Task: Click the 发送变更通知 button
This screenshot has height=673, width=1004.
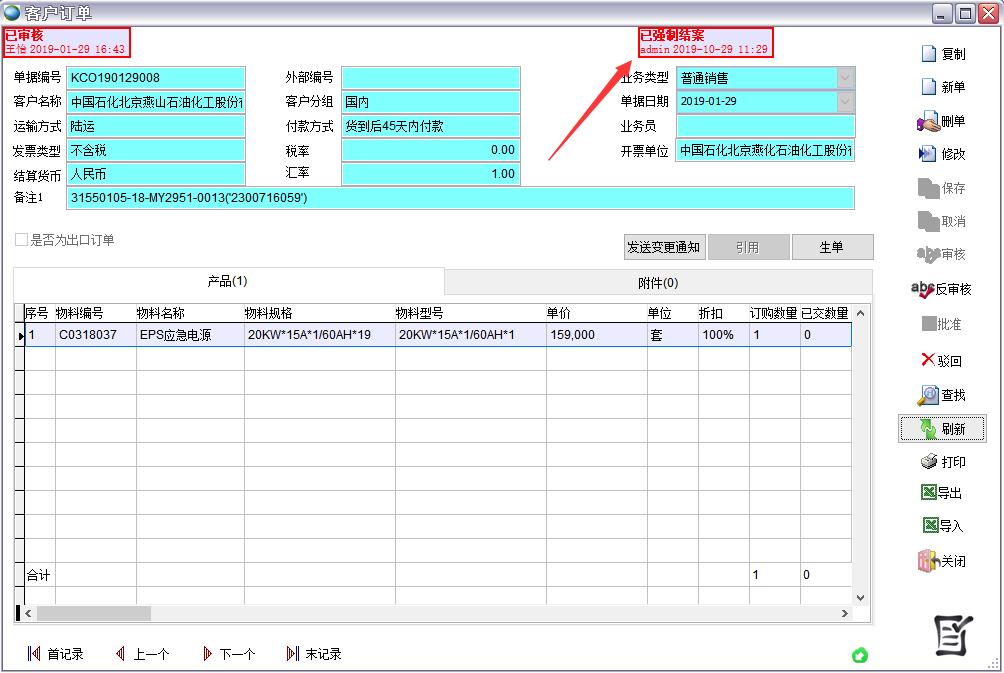Action: pyautogui.click(x=664, y=247)
